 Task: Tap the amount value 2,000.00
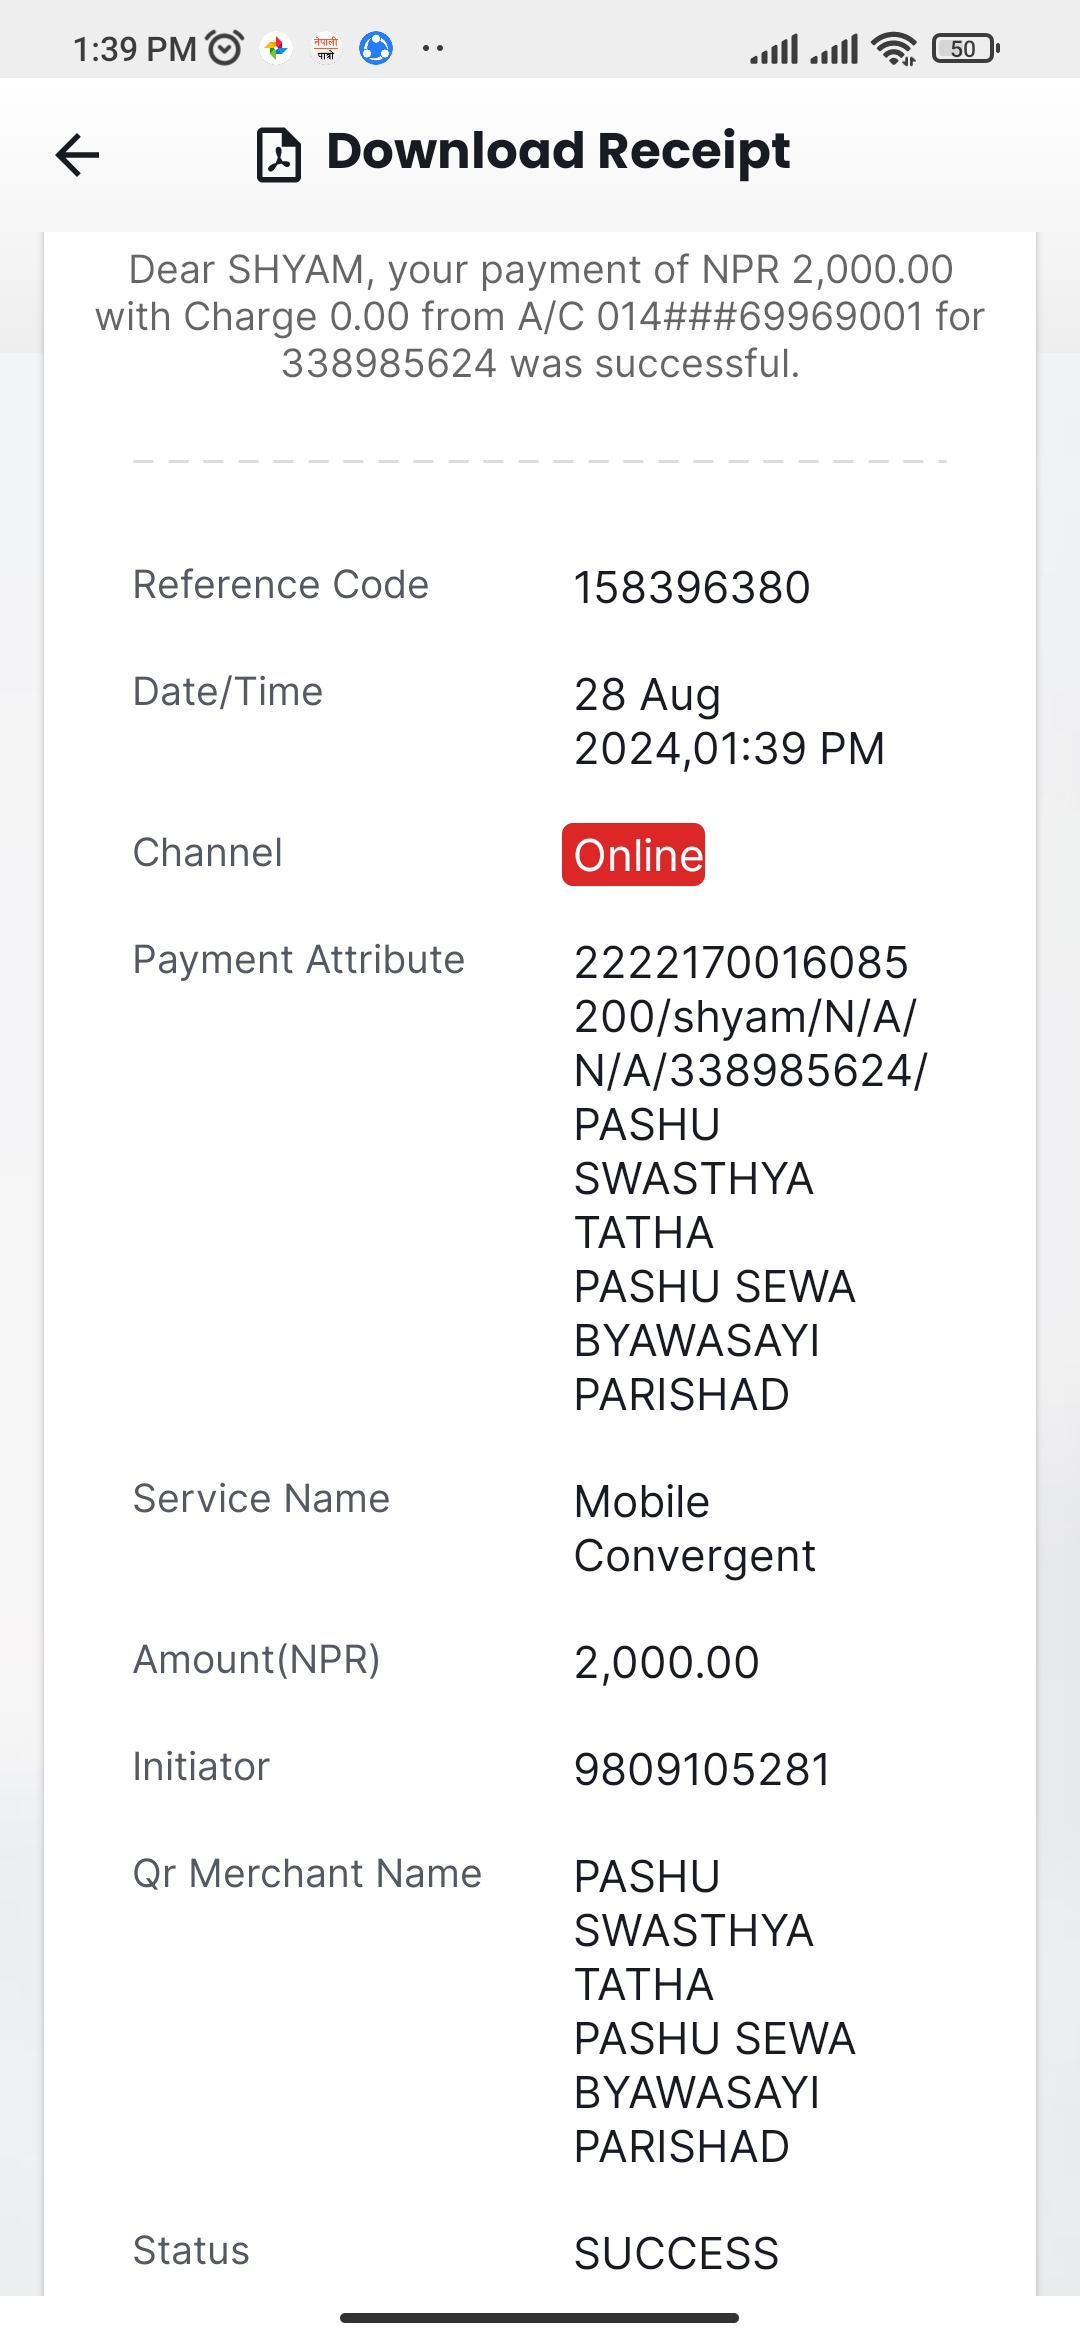[x=667, y=1662]
